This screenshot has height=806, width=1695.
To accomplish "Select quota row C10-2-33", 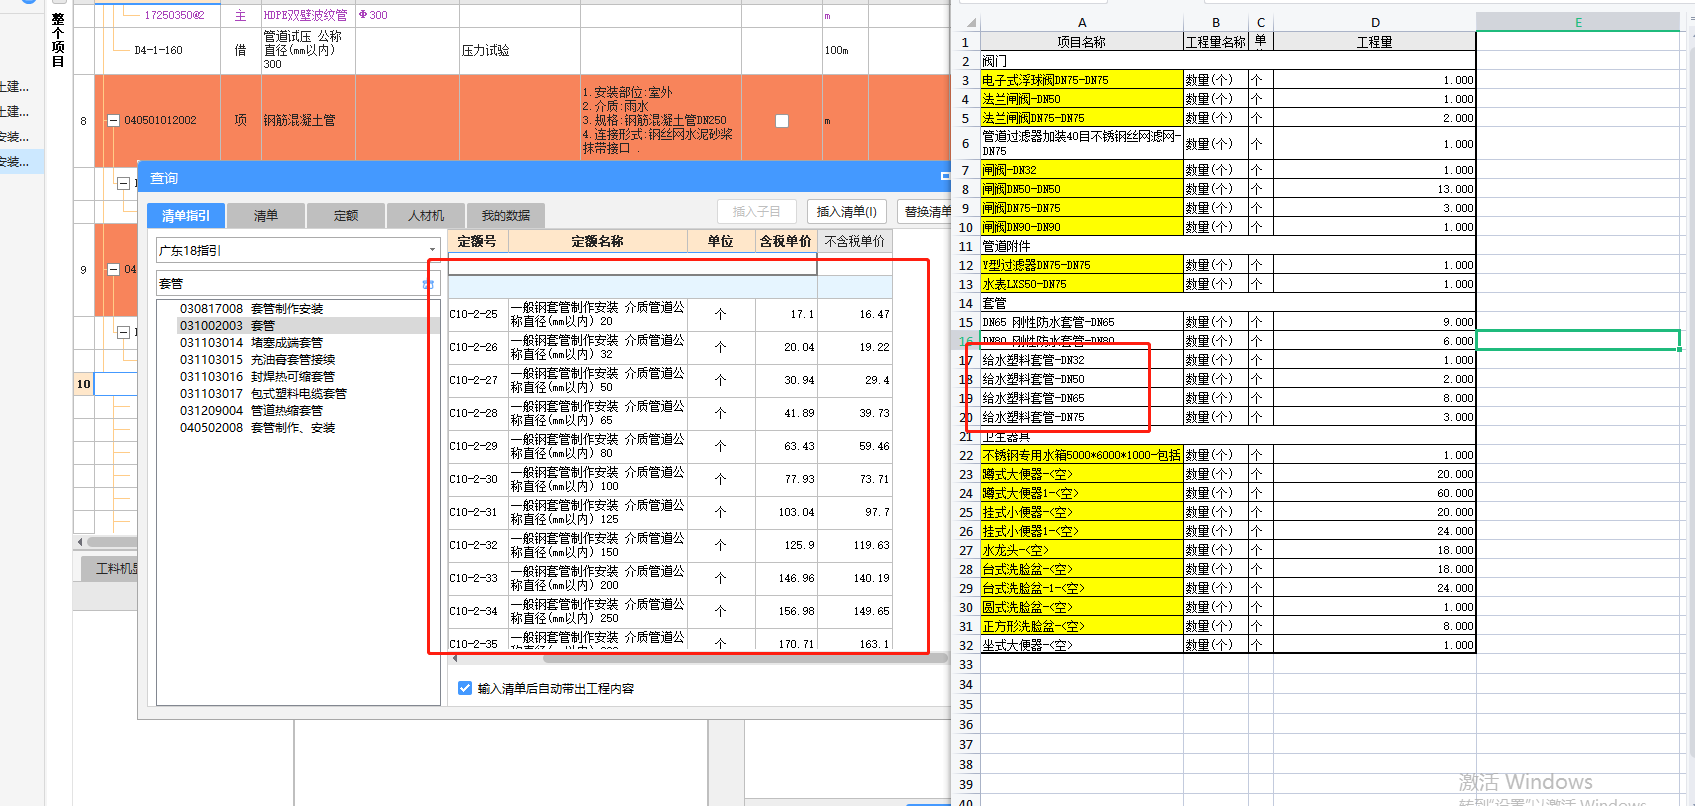I will pos(670,578).
